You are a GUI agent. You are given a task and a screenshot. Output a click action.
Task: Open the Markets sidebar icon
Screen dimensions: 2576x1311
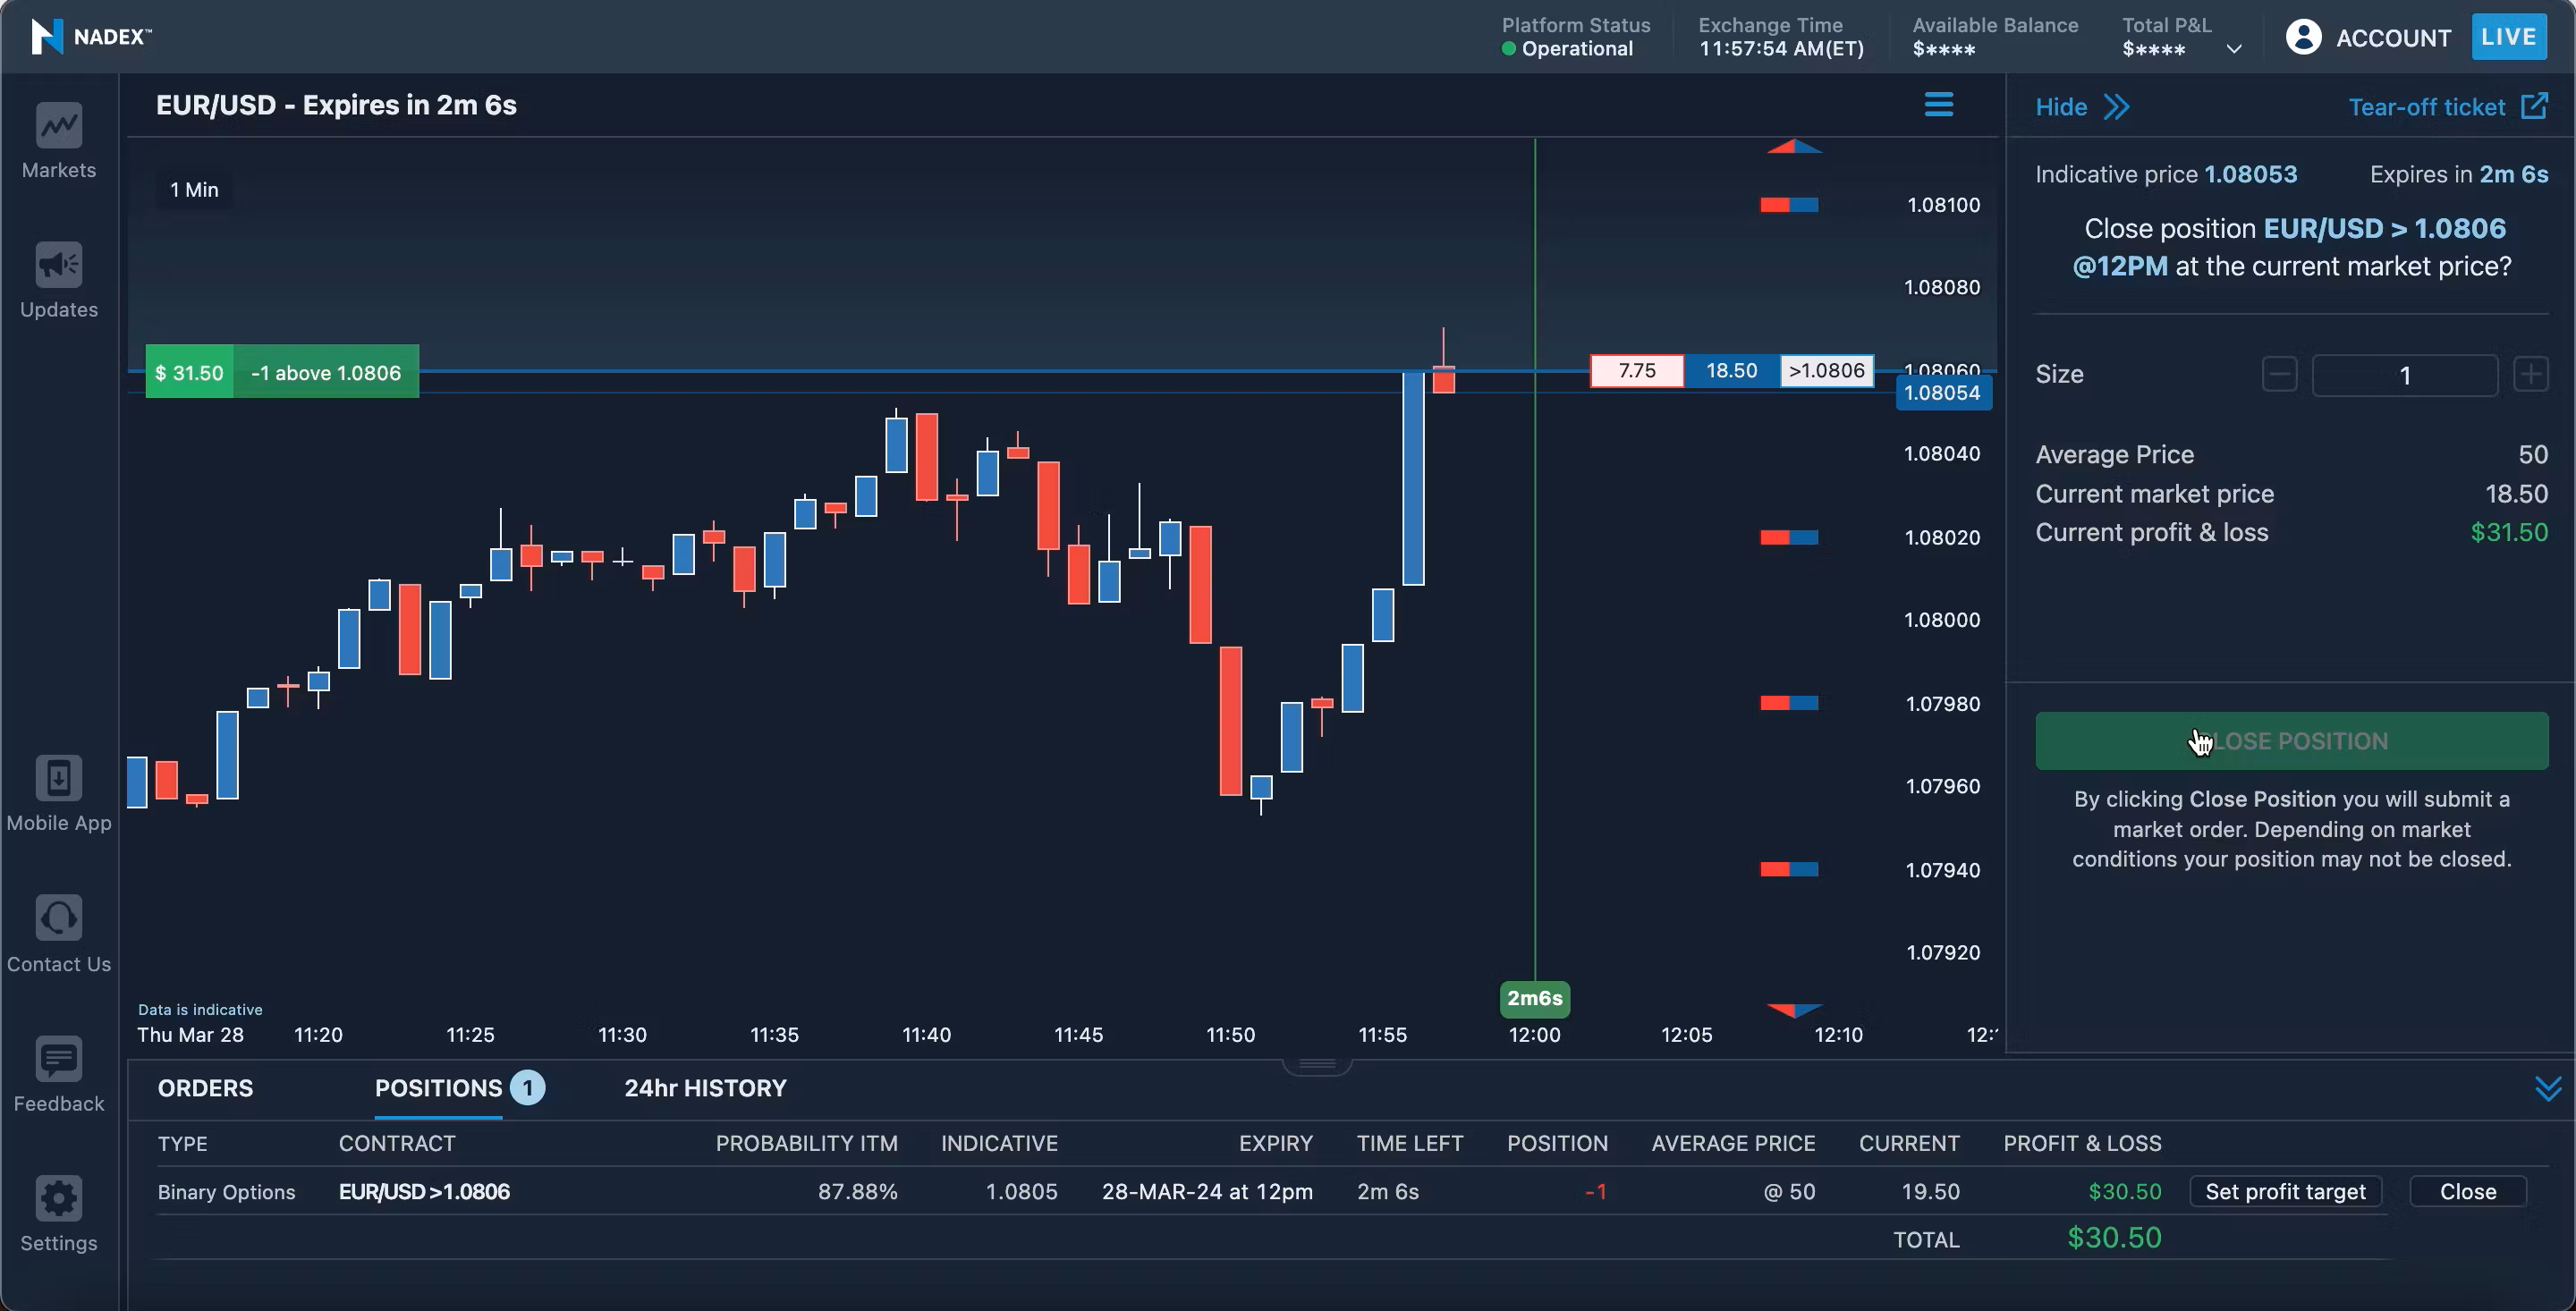click(x=59, y=126)
